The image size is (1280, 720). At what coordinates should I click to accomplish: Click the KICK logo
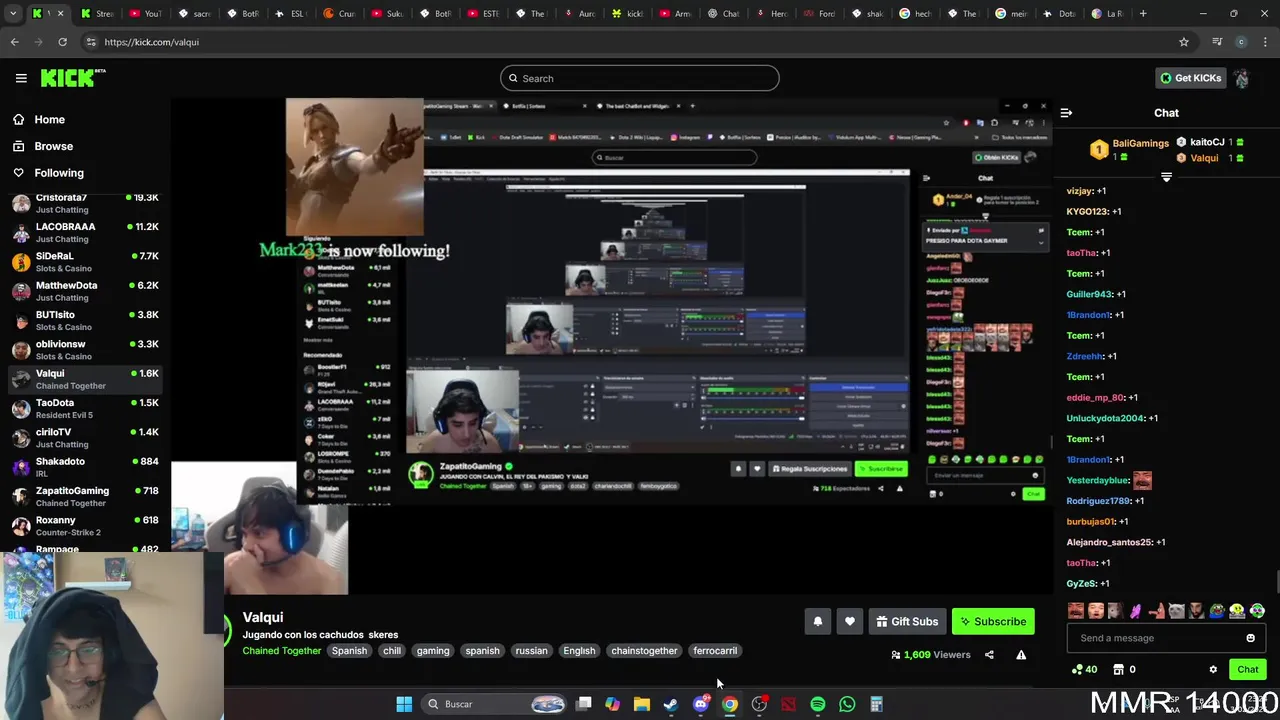(73, 78)
